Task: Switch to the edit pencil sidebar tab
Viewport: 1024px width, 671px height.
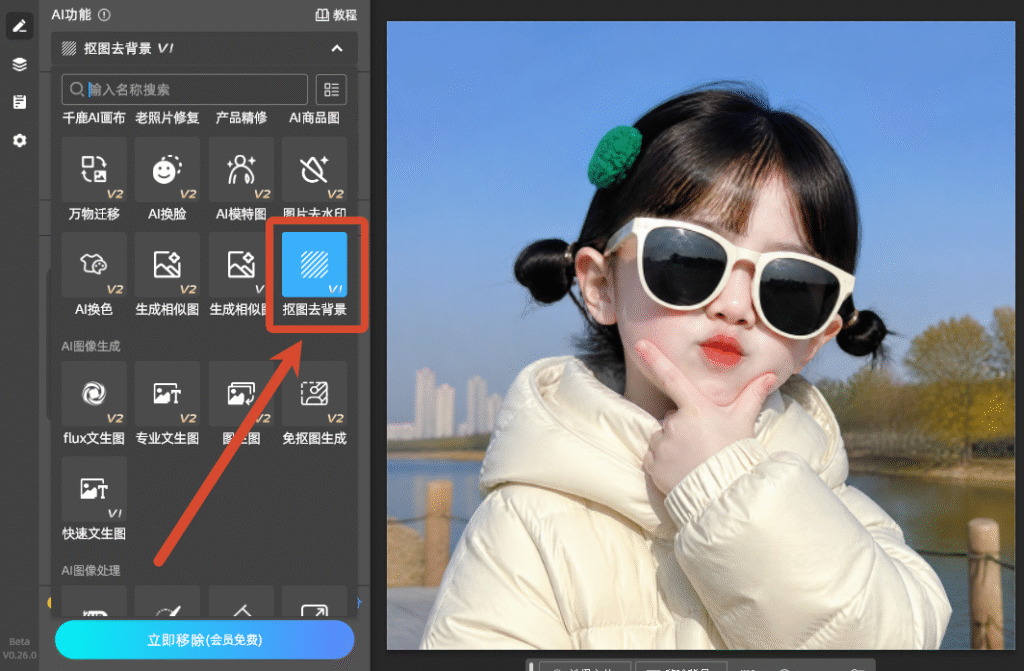Action: 20,26
